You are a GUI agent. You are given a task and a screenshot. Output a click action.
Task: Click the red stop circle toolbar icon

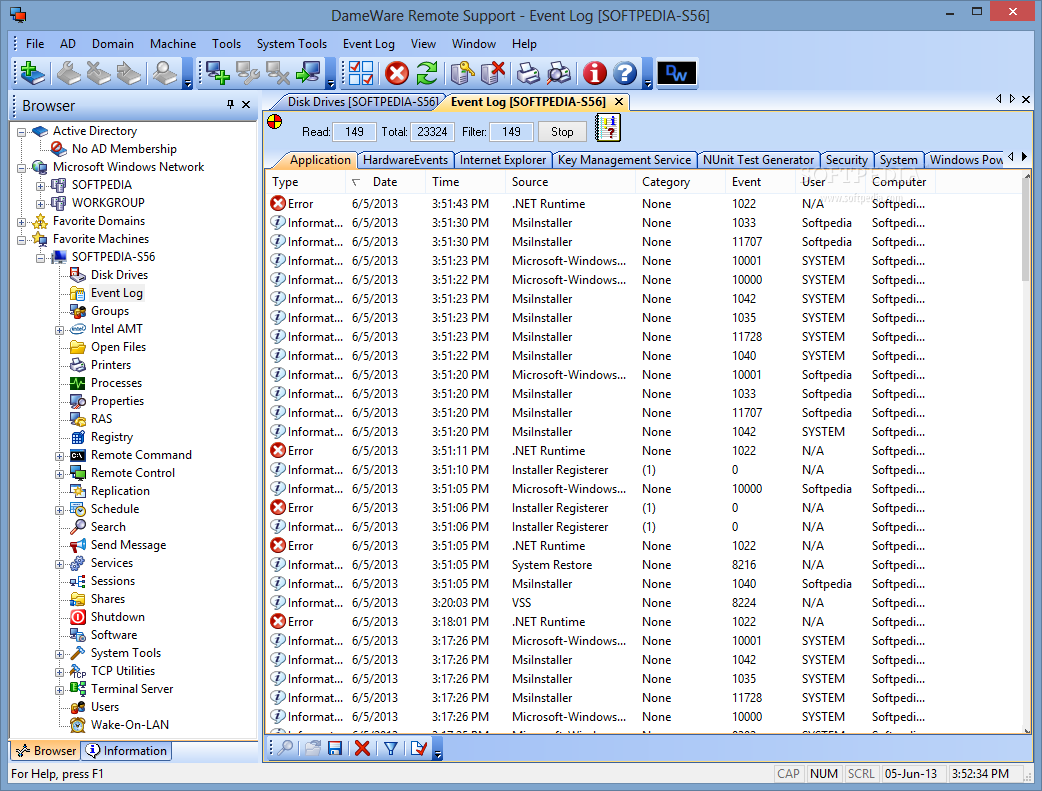[x=397, y=73]
